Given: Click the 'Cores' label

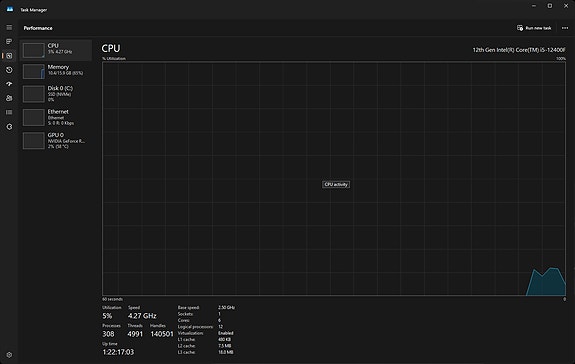Looking at the screenshot, I should (184, 320).
